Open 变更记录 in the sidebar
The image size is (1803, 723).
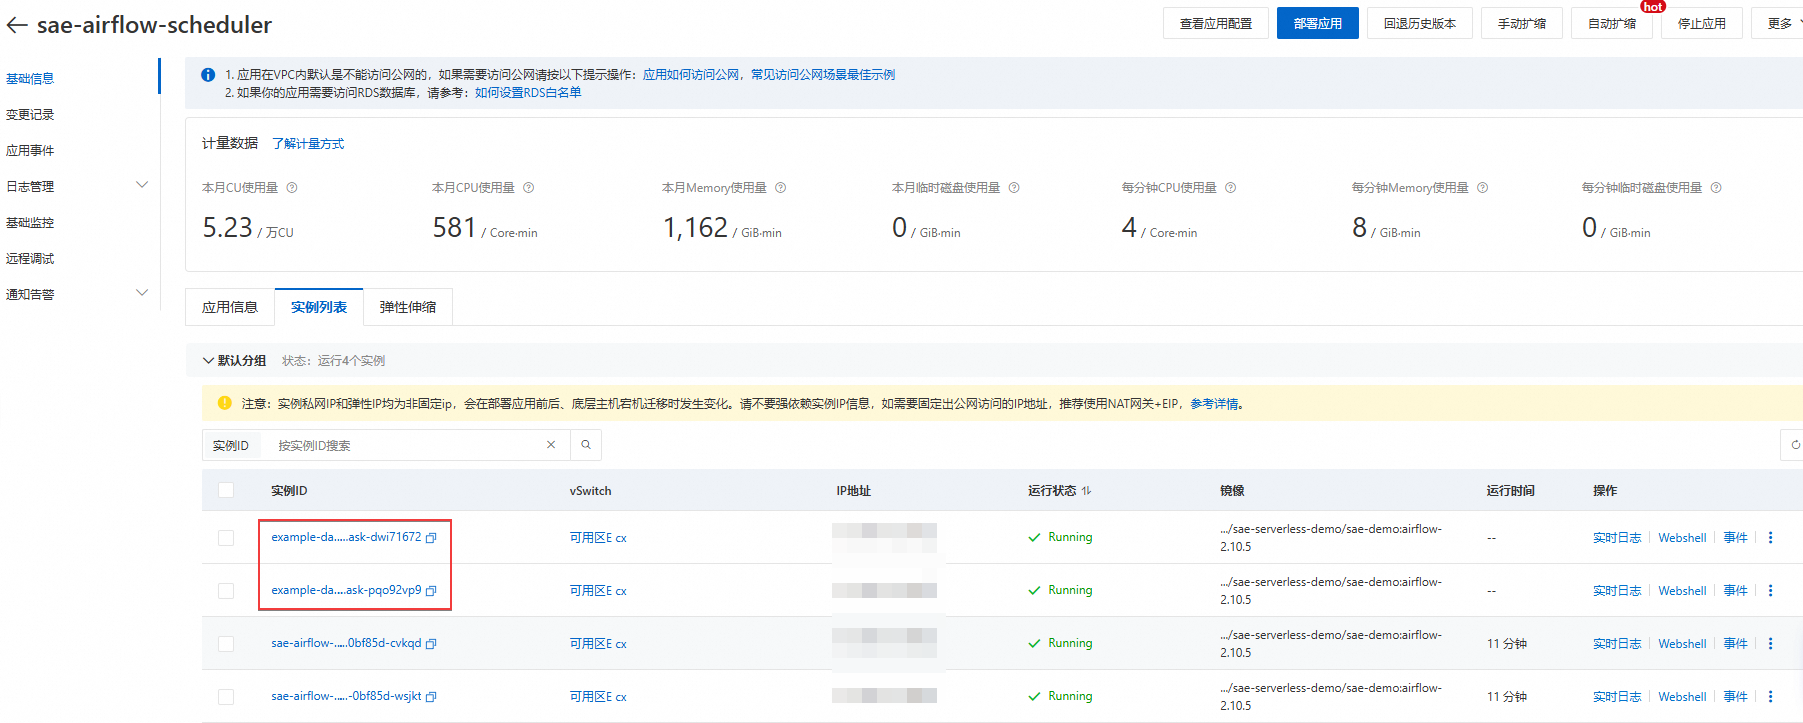pyautogui.click(x=30, y=114)
